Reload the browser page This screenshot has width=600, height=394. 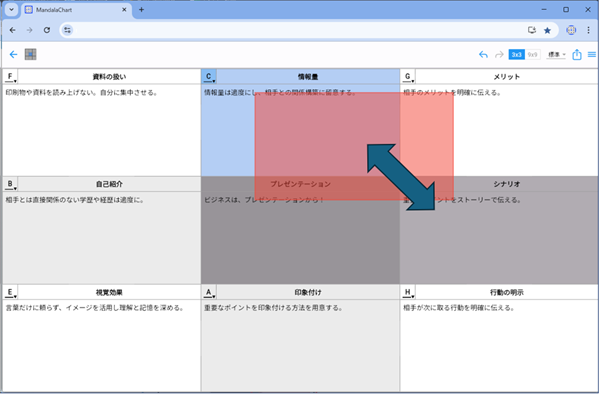click(47, 30)
